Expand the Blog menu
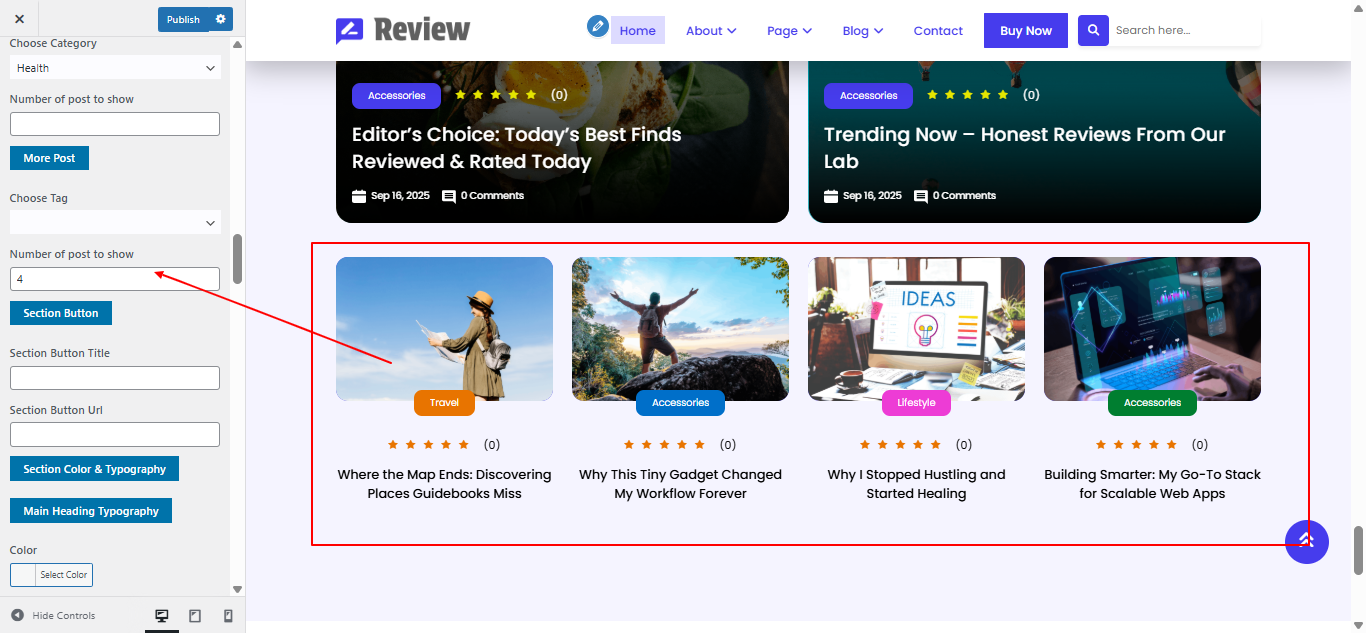Viewport: 1366px width, 633px height. 863,31
